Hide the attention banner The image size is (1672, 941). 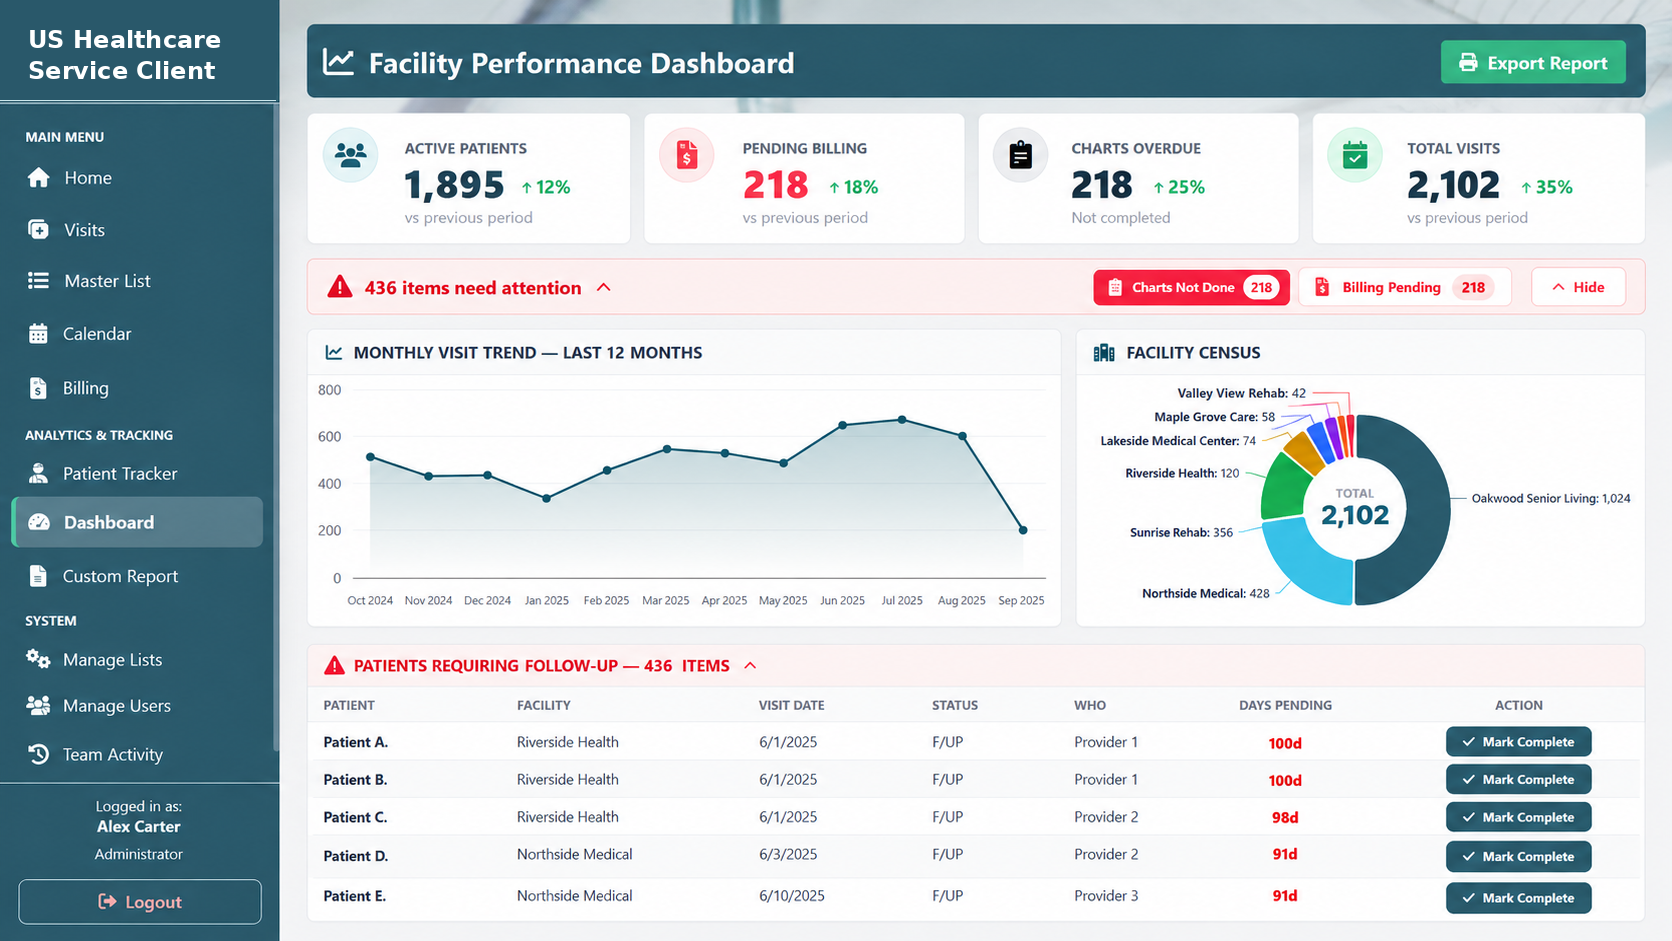(x=1578, y=287)
